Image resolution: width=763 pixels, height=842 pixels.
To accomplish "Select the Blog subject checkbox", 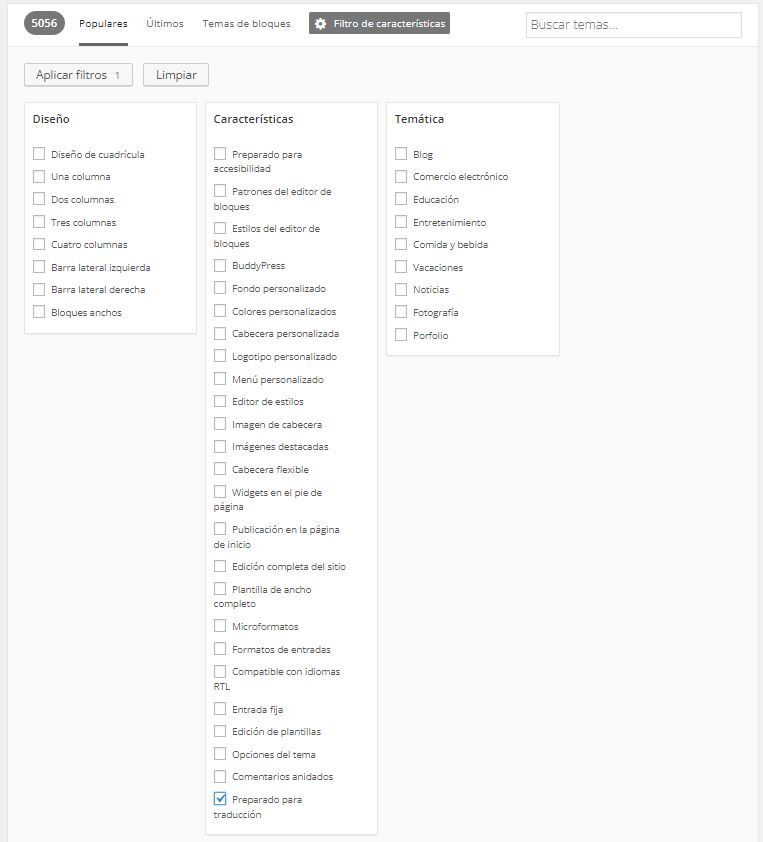I will pyautogui.click(x=401, y=154).
